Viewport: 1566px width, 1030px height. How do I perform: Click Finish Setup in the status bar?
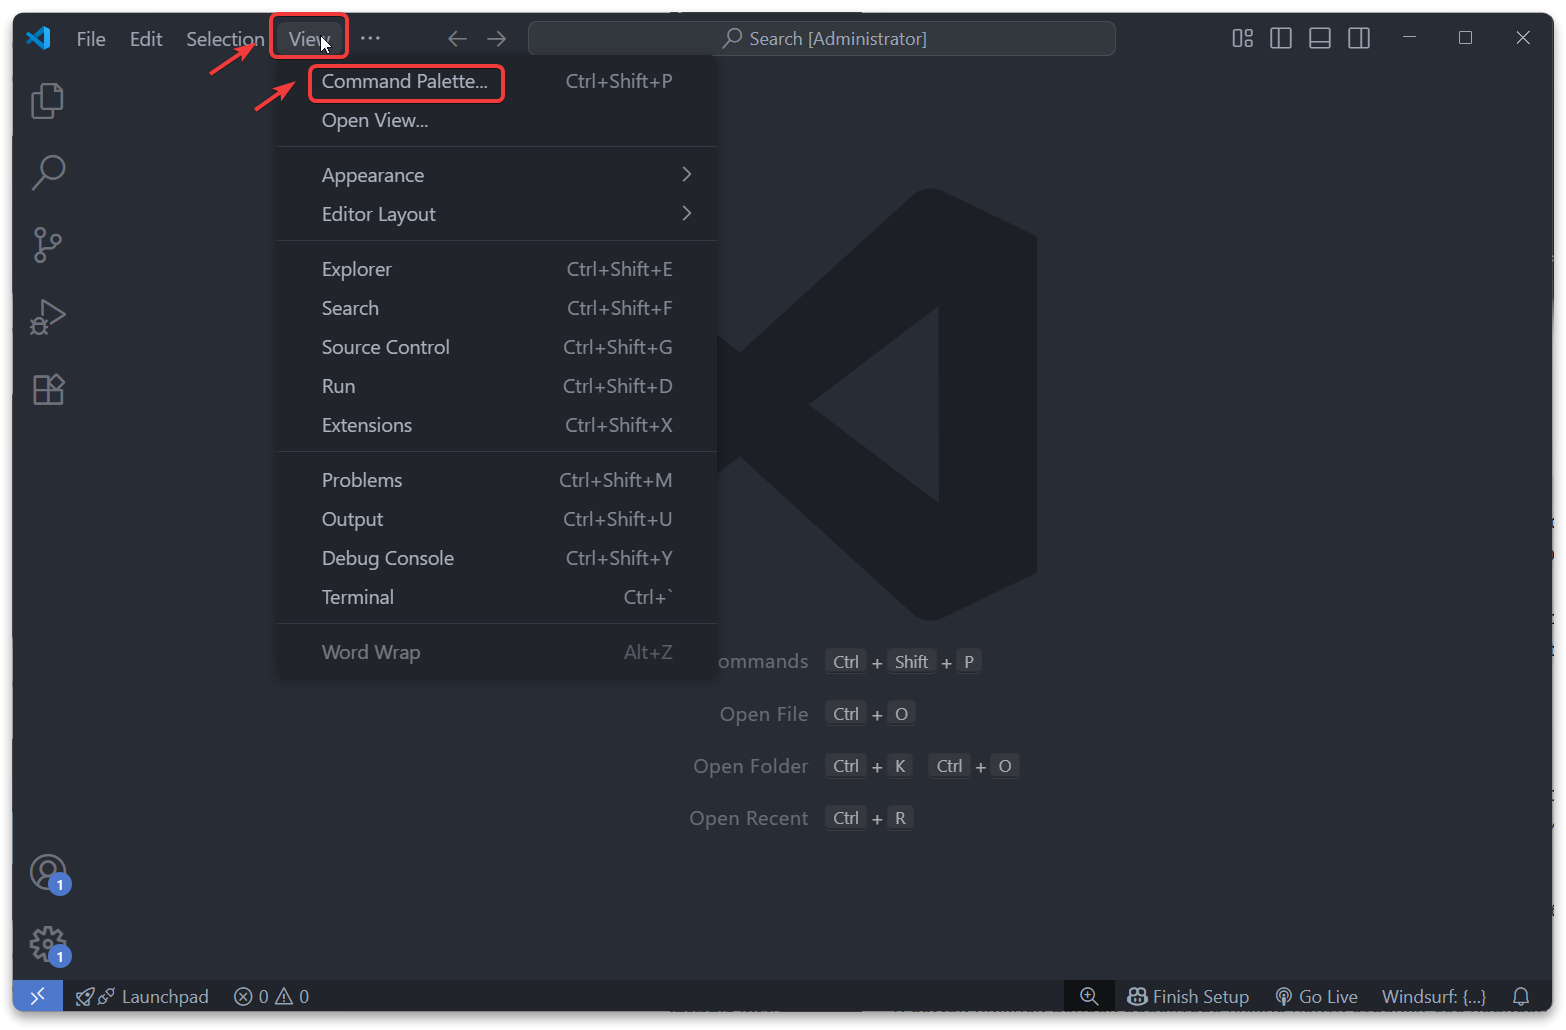[1188, 995]
